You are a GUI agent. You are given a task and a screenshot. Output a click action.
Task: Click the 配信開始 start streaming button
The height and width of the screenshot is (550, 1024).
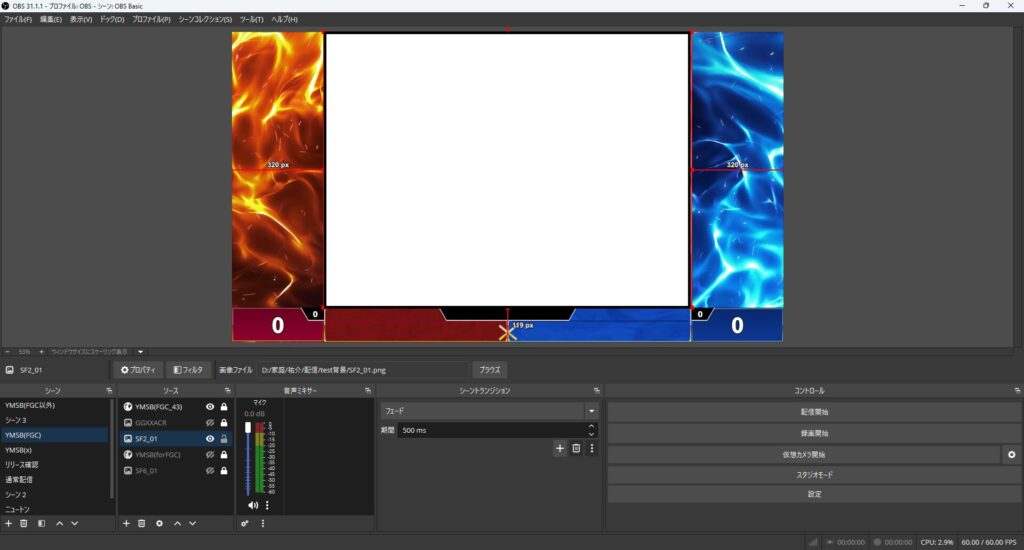tap(814, 412)
